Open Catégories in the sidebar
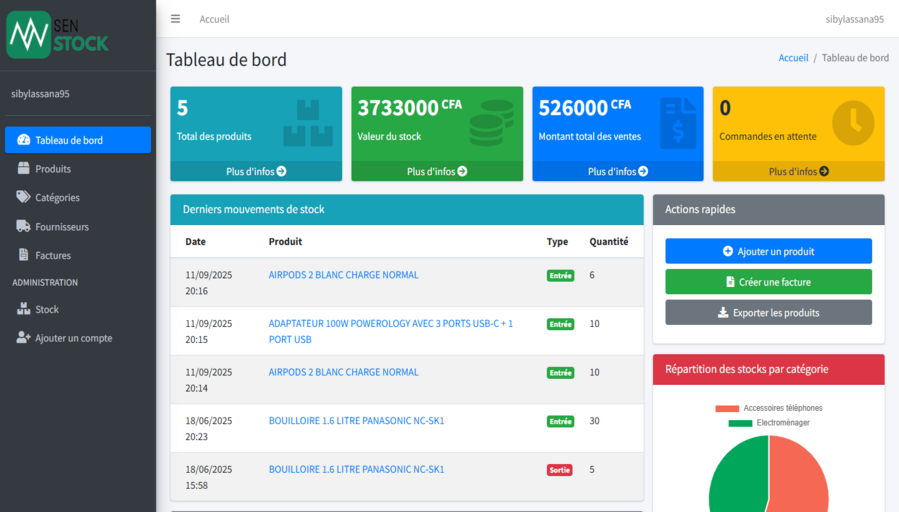The width and height of the screenshot is (899, 512). point(57,198)
